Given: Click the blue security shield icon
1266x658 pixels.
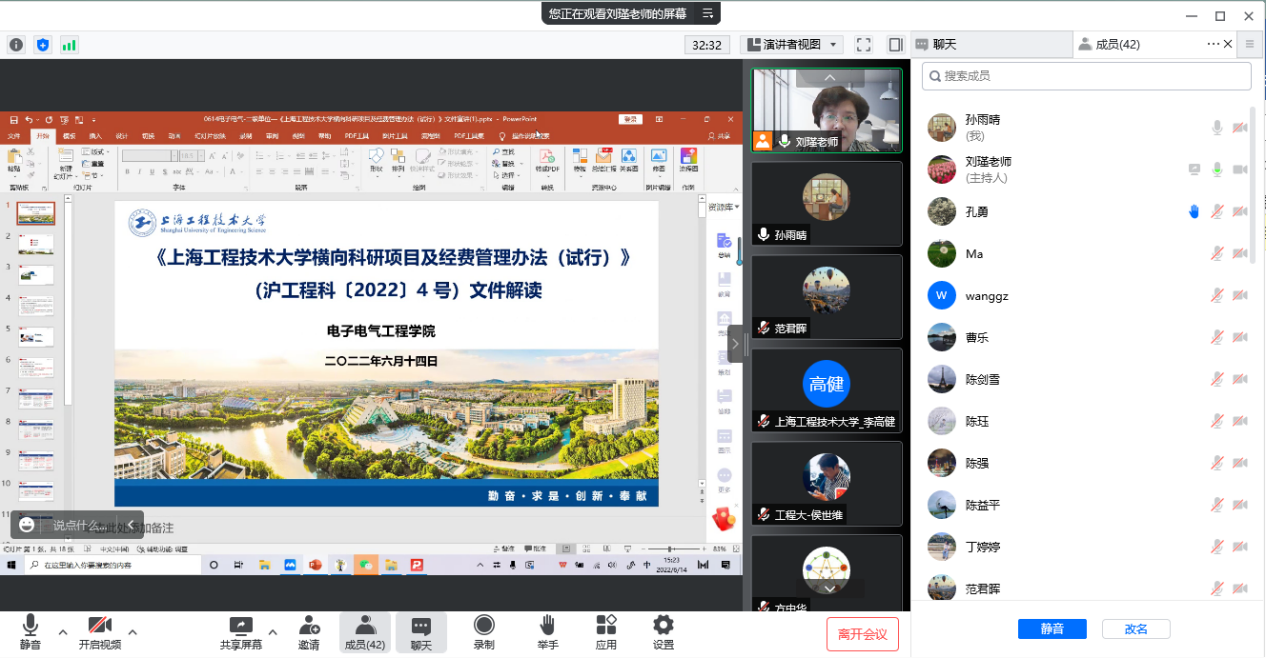Looking at the screenshot, I should click(x=42, y=45).
